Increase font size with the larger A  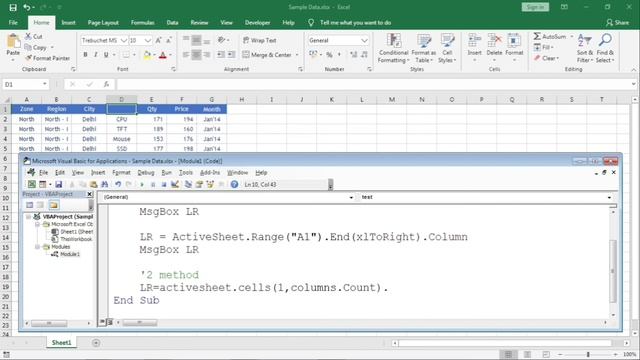tap(158, 40)
